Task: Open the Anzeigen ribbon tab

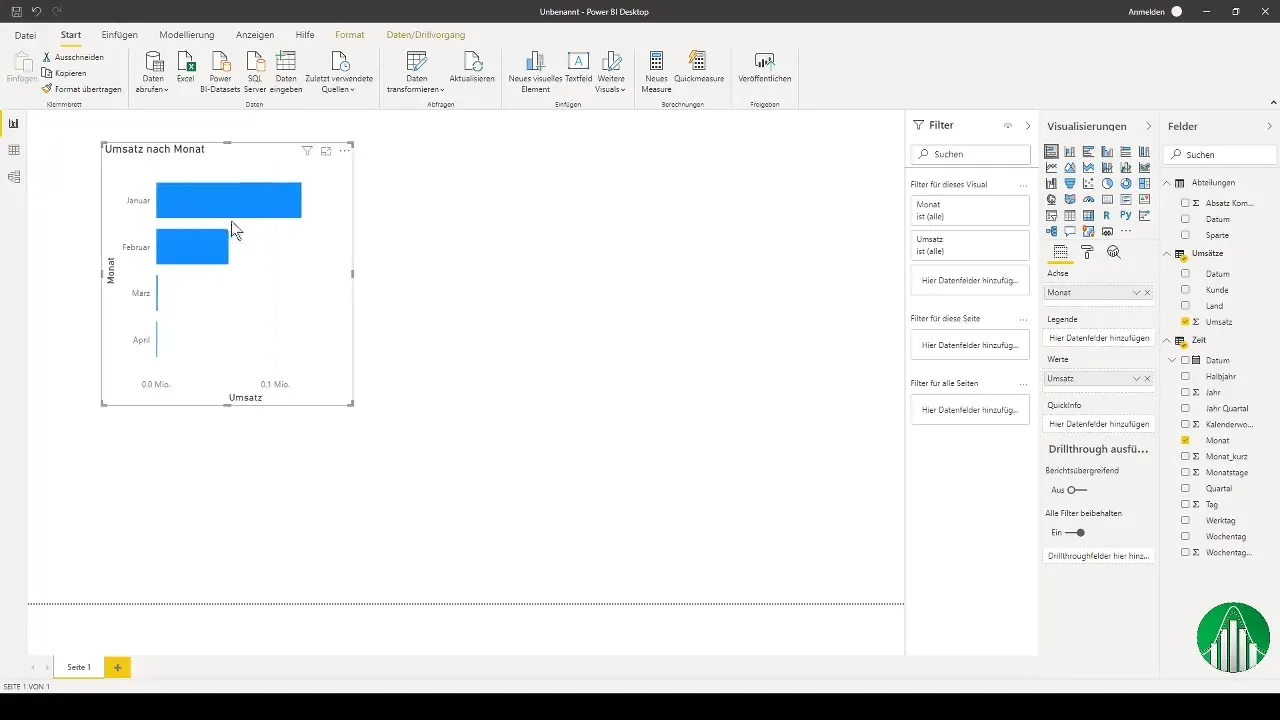Action: click(255, 35)
